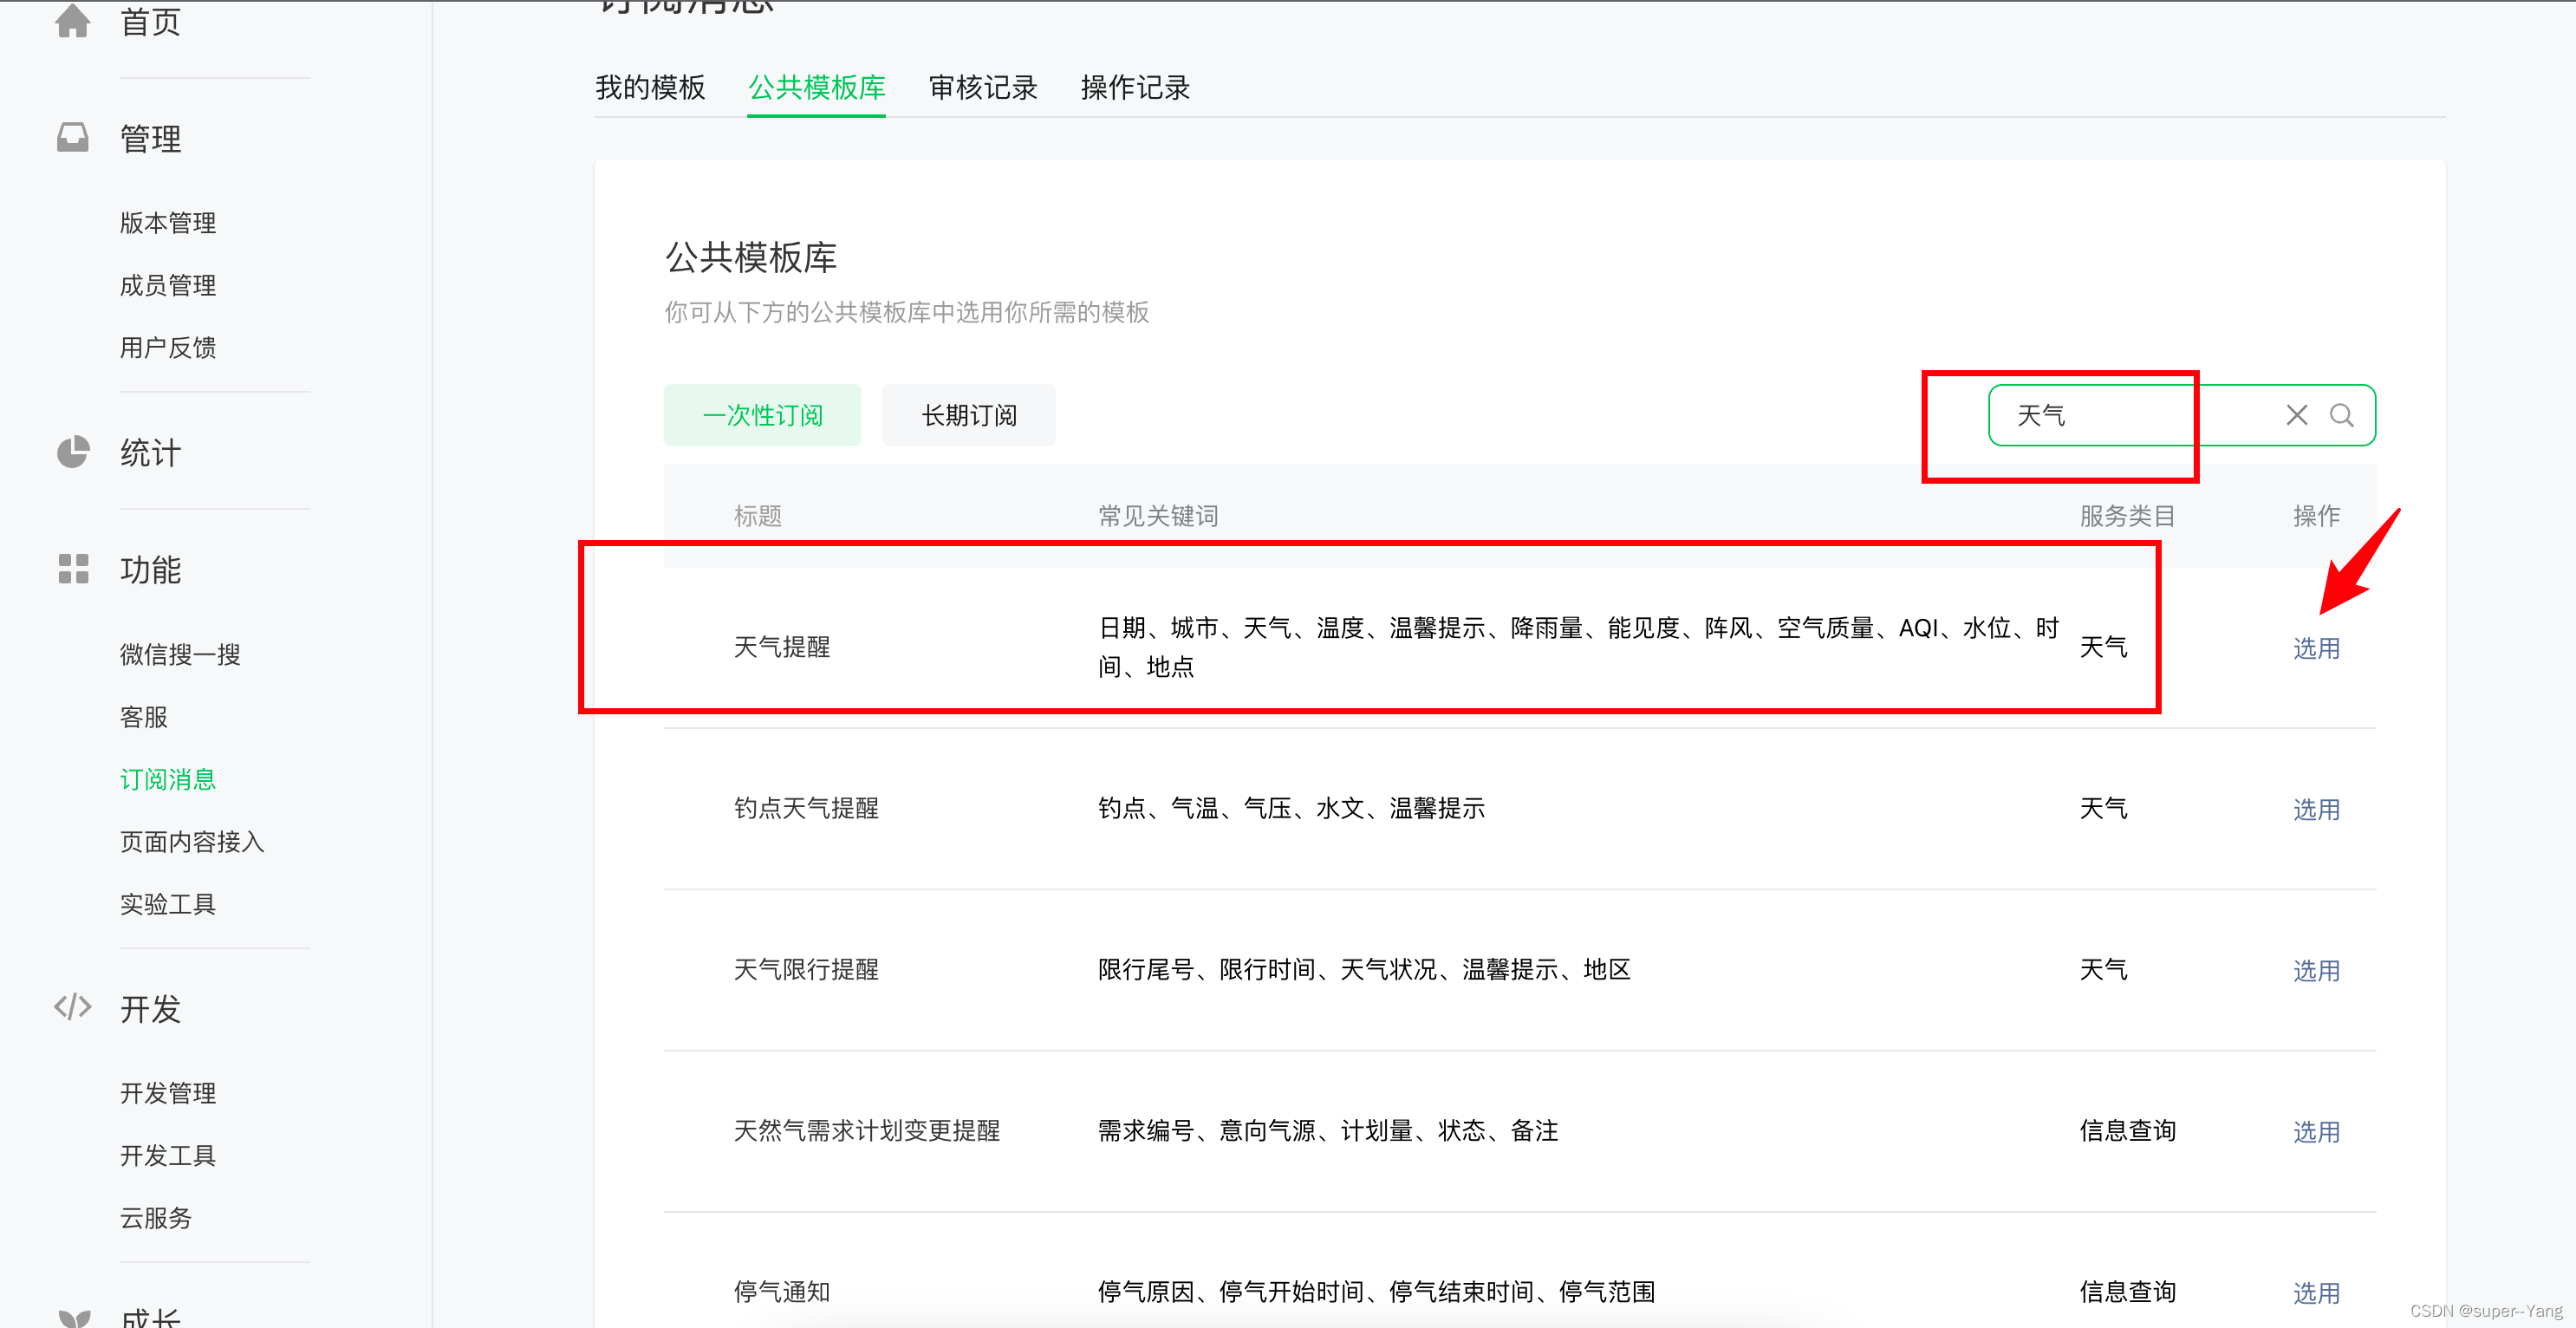Image resolution: width=2576 pixels, height=1328 pixels.
Task: Open 首页 in sidebar
Action: pyautogui.click(x=150, y=20)
